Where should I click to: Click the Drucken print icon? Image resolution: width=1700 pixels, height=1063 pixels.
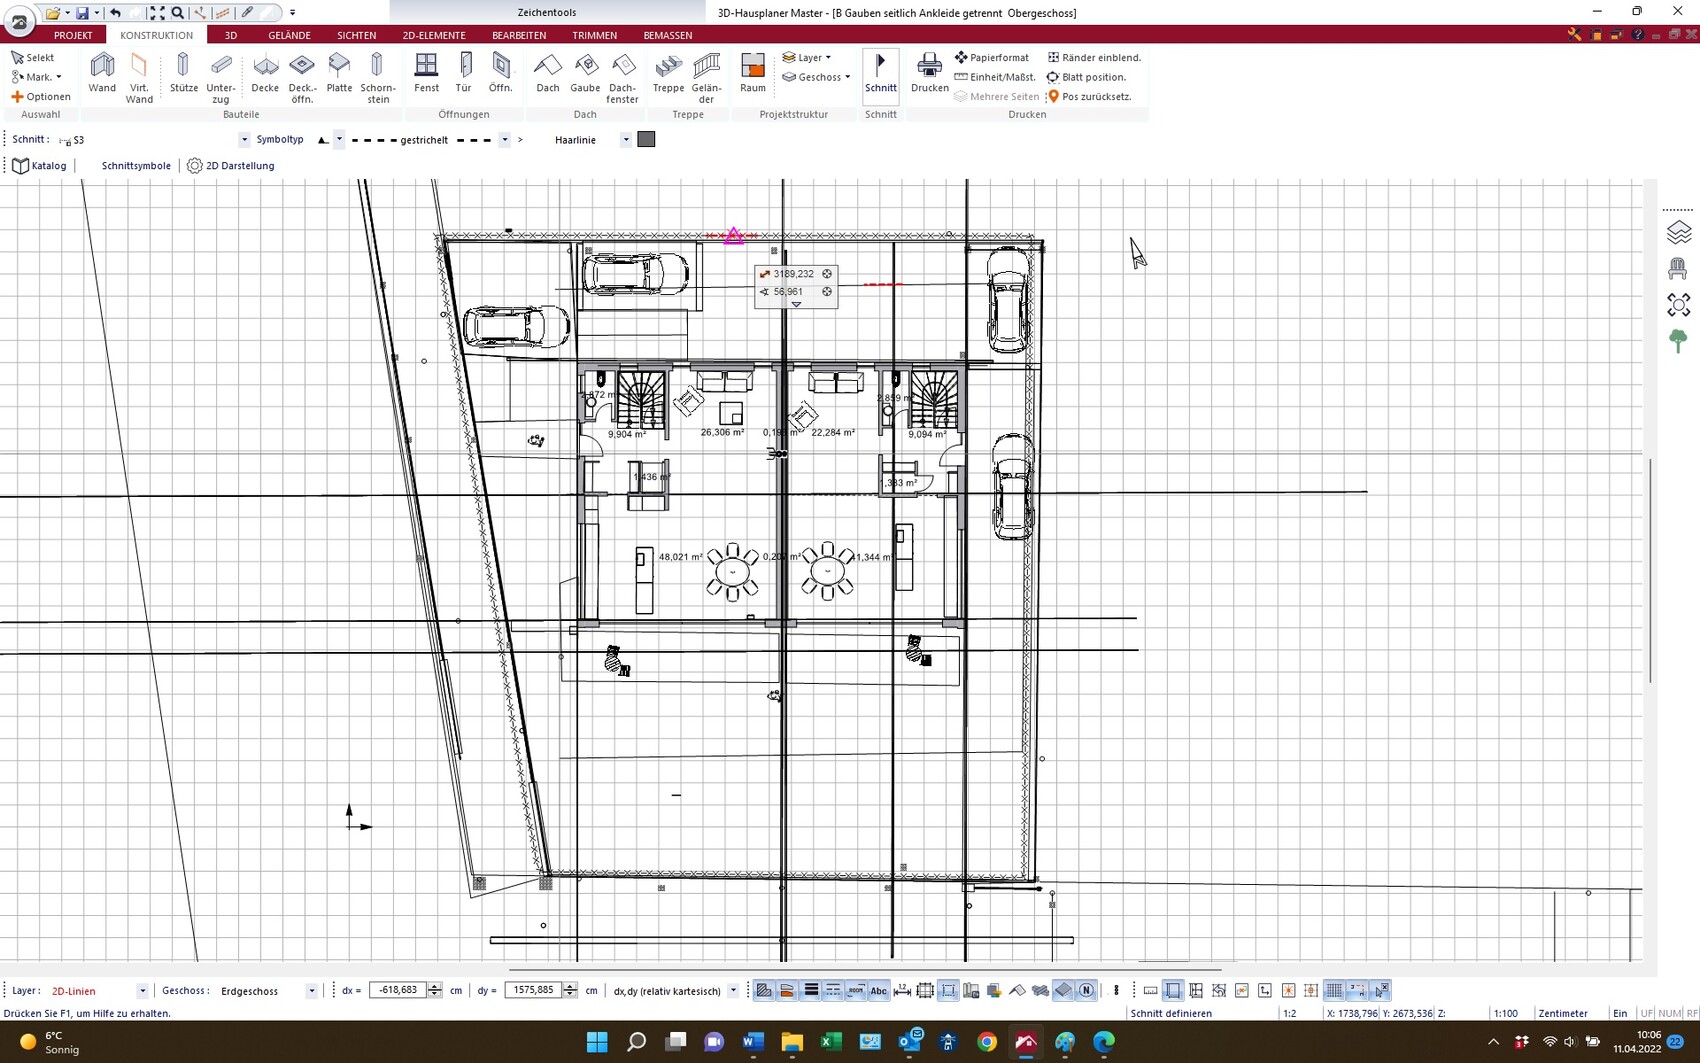(x=929, y=74)
